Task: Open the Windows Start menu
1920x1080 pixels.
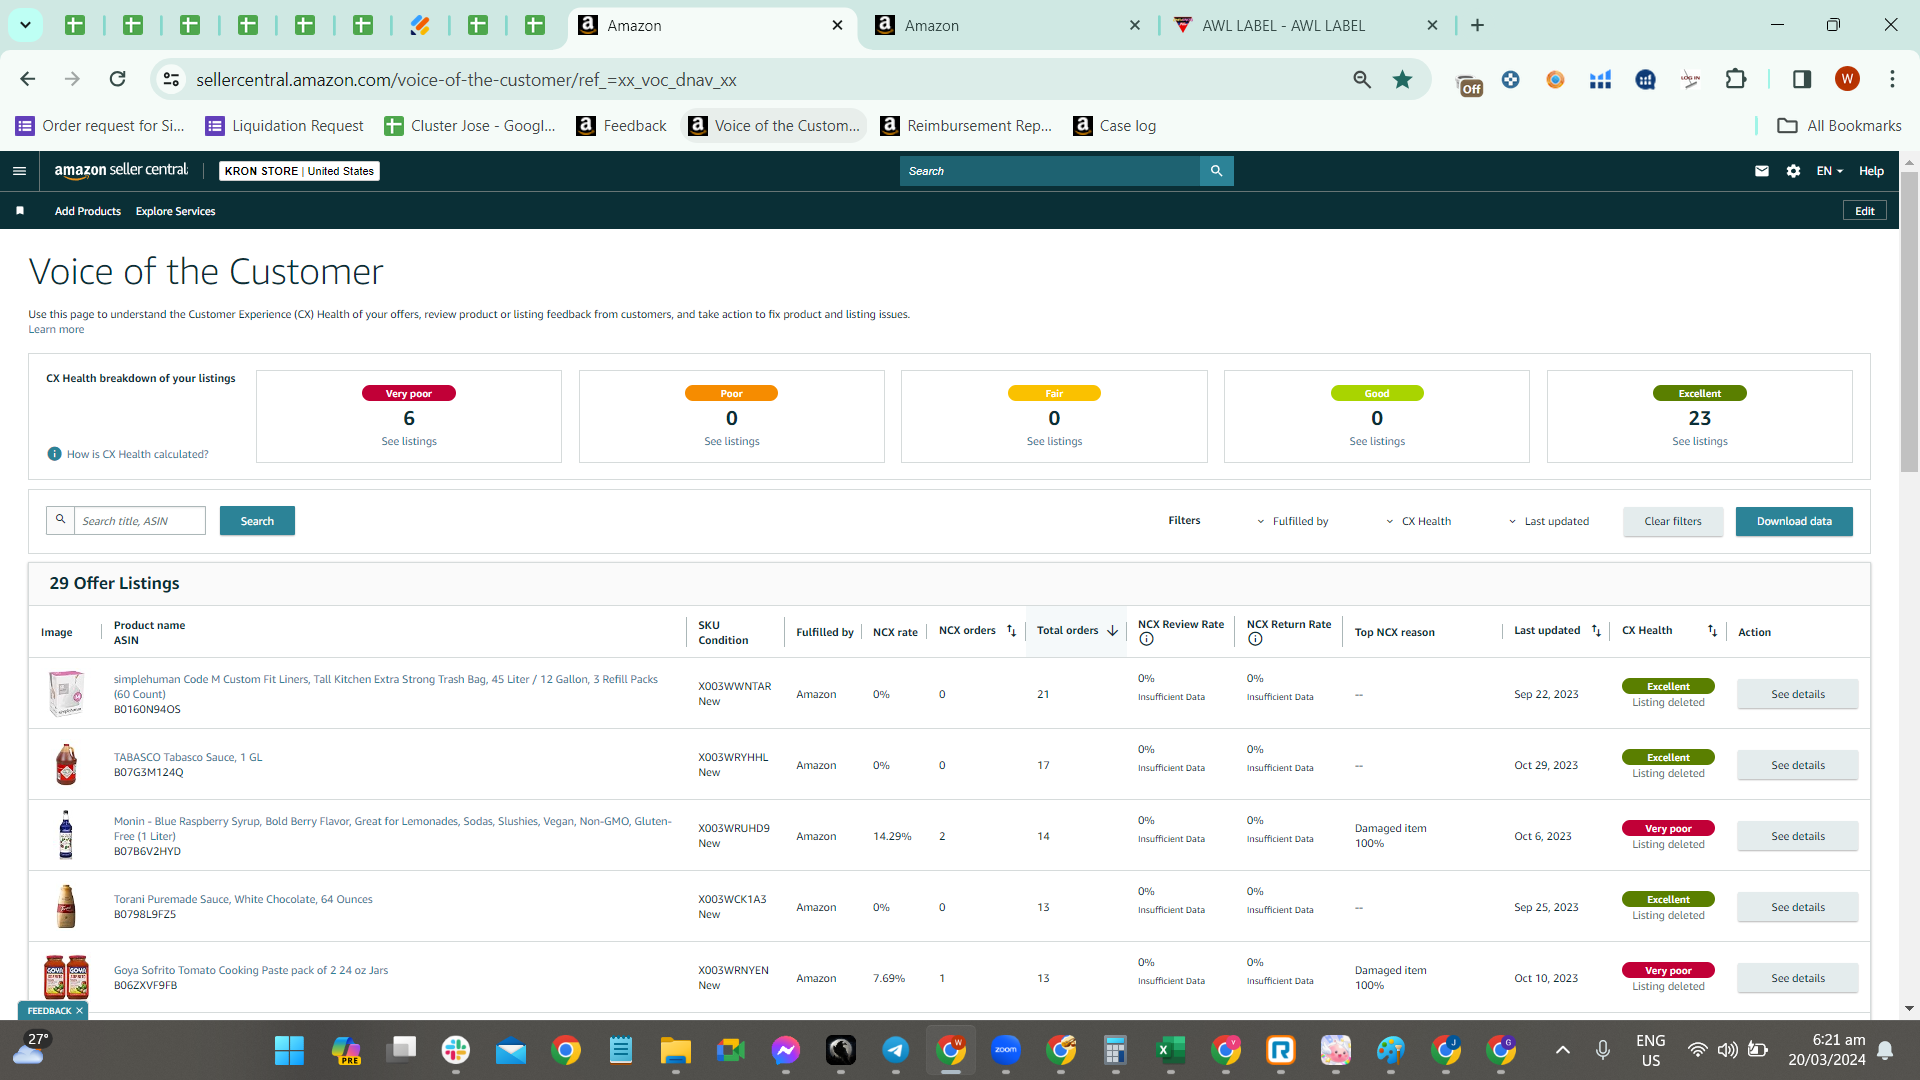Action: 289,1050
